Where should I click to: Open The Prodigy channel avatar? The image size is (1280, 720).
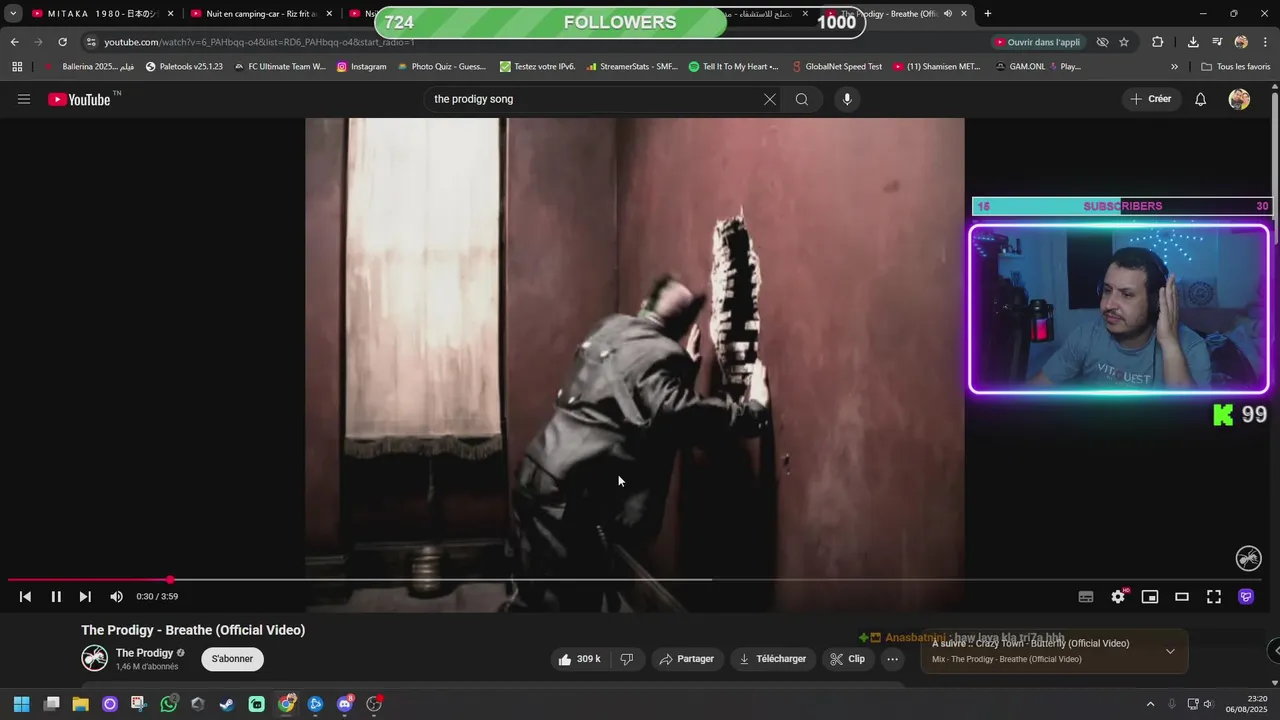click(x=94, y=658)
